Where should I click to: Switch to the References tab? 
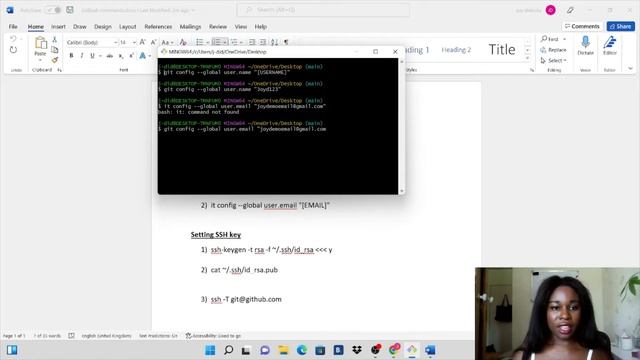[158, 27]
